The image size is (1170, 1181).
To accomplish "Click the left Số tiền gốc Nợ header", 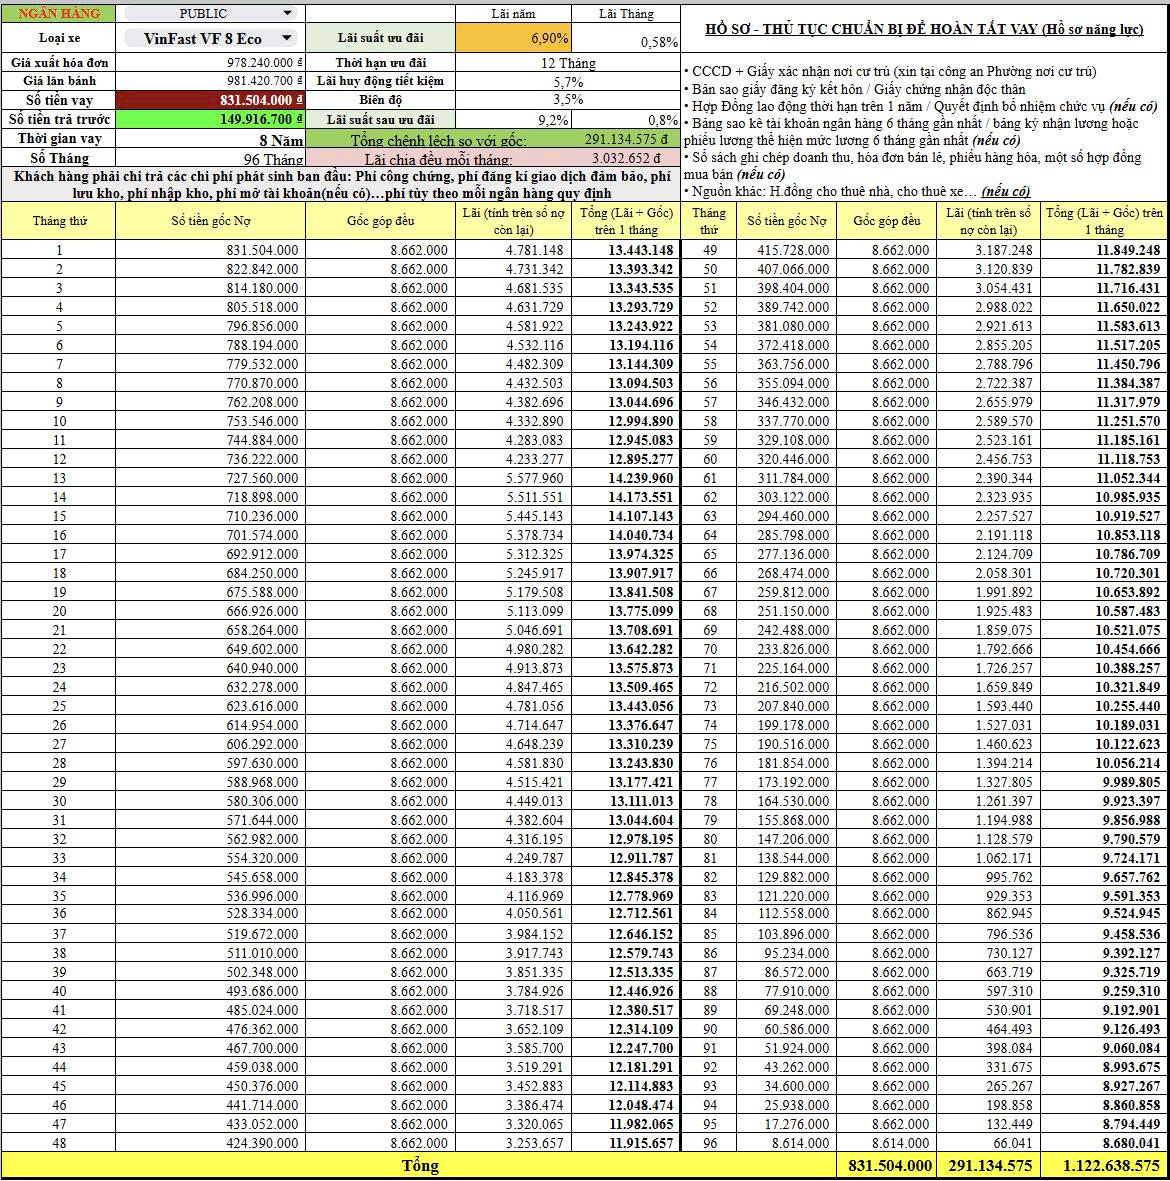I will tap(210, 221).
